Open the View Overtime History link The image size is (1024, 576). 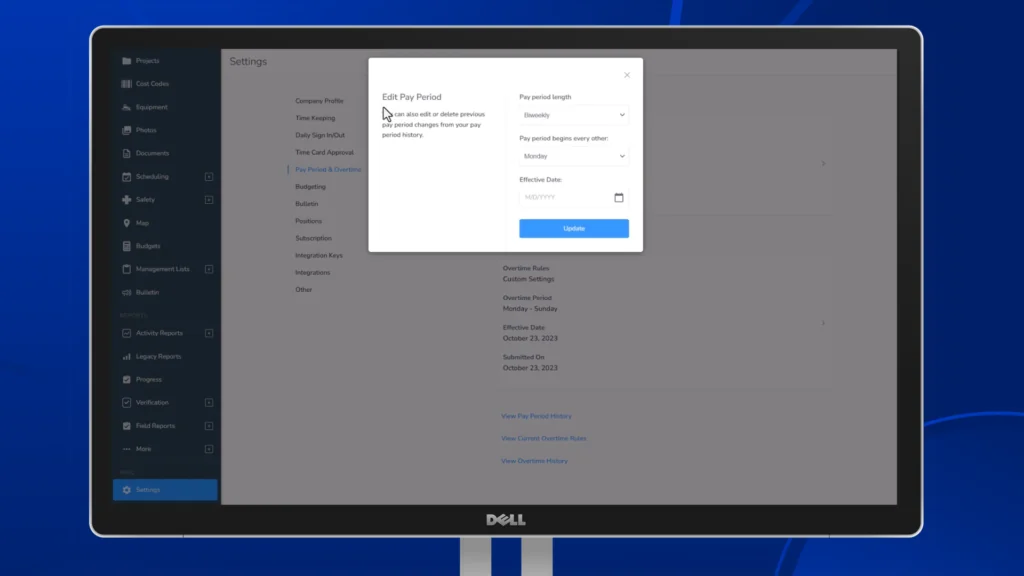coord(534,461)
